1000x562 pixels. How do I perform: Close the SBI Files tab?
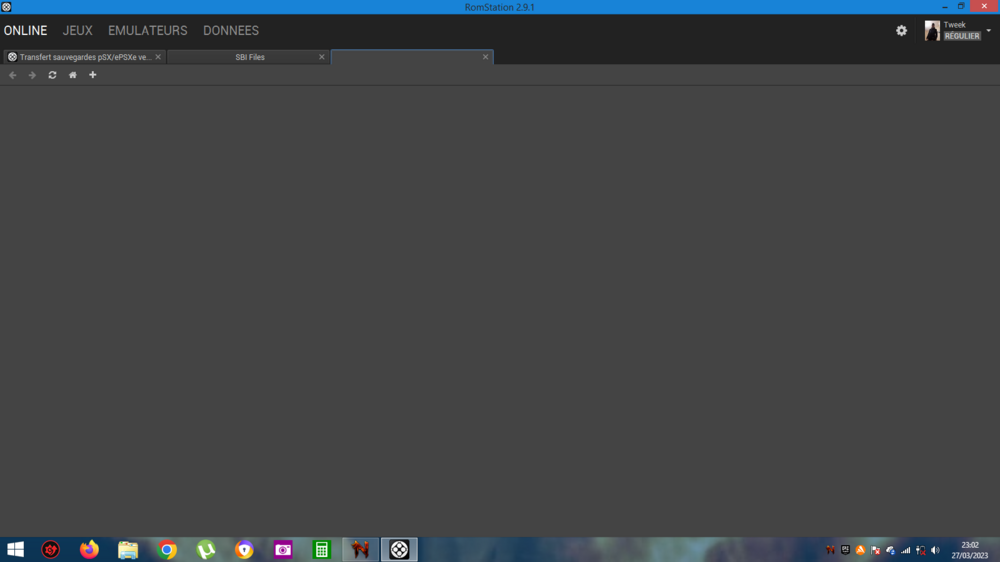point(322,57)
